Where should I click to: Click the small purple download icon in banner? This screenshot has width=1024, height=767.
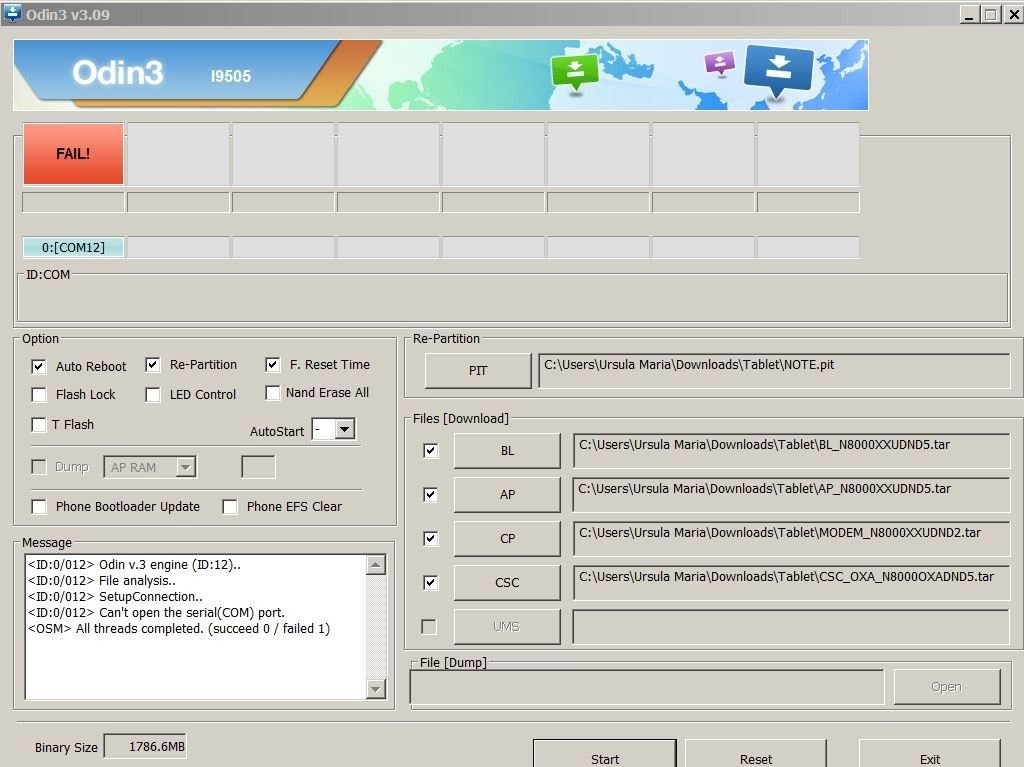pos(720,64)
